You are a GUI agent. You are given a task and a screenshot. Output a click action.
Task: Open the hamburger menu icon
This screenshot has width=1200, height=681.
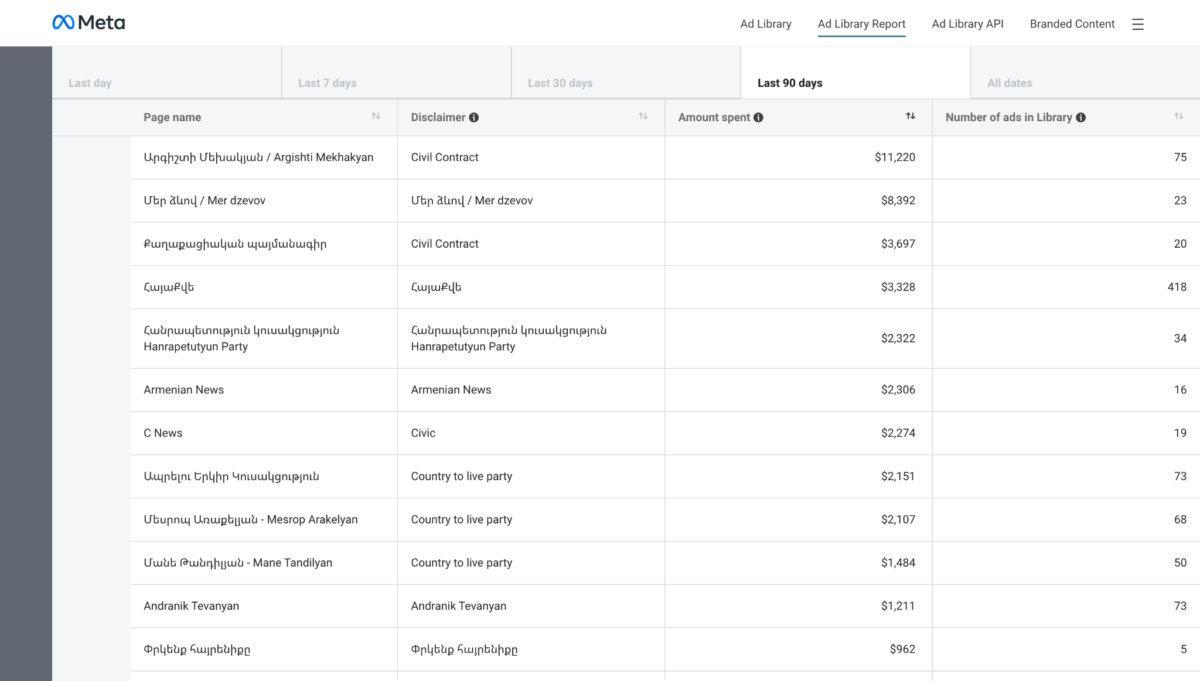[x=1138, y=24]
